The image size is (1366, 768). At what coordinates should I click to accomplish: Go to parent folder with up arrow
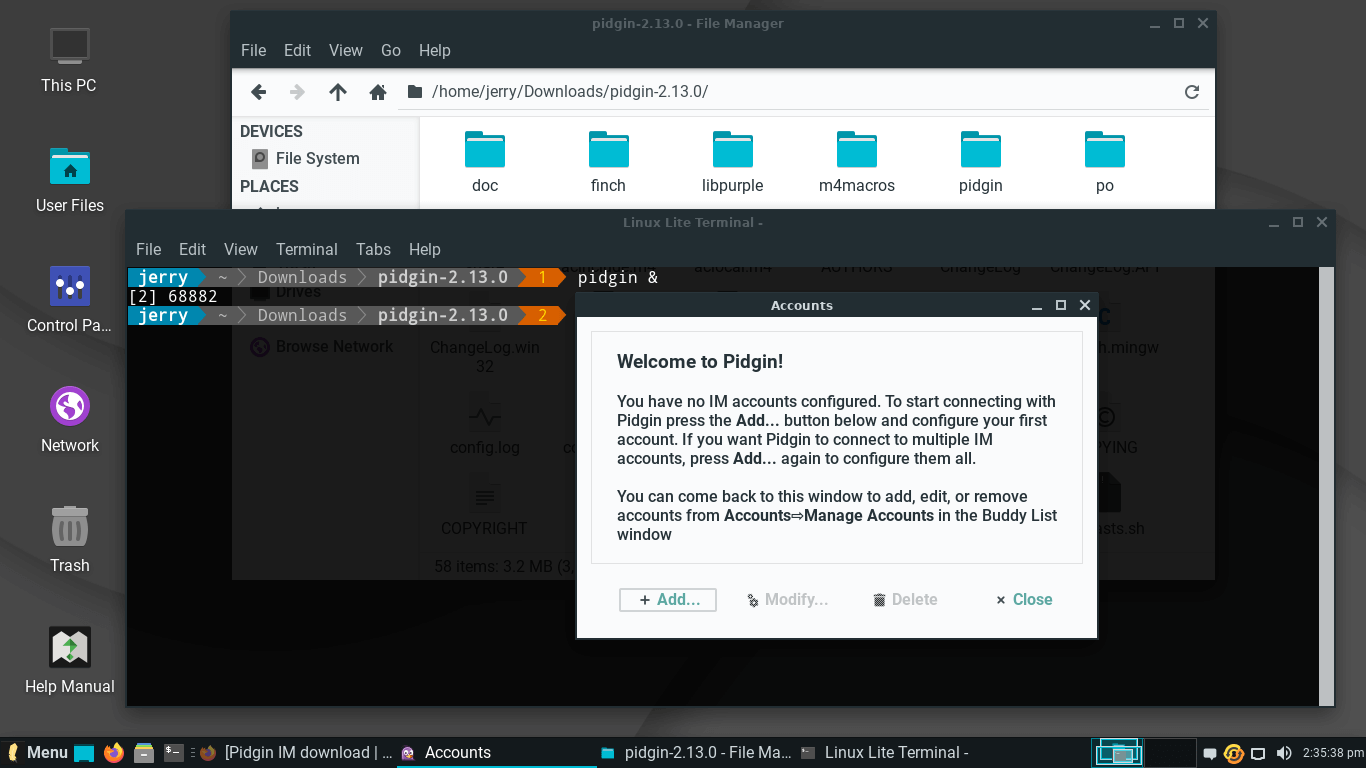[338, 92]
